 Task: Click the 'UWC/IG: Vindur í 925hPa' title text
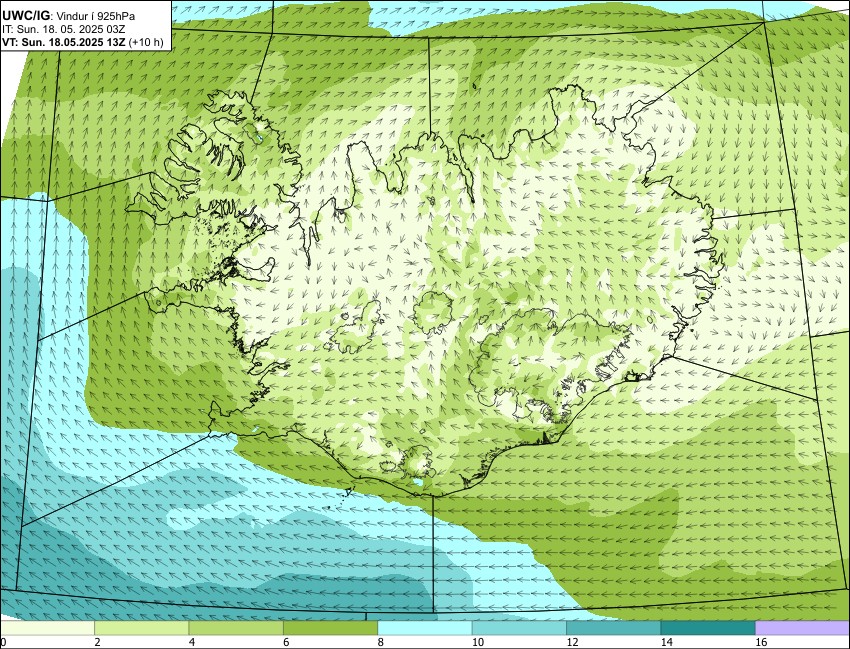68,16
